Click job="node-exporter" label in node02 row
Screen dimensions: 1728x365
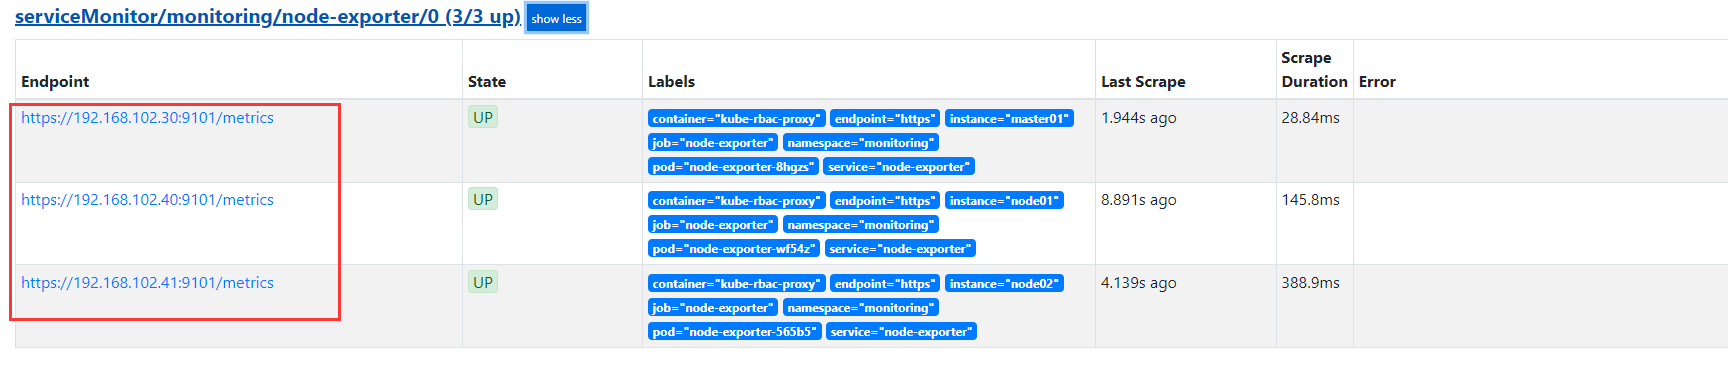pos(713,308)
